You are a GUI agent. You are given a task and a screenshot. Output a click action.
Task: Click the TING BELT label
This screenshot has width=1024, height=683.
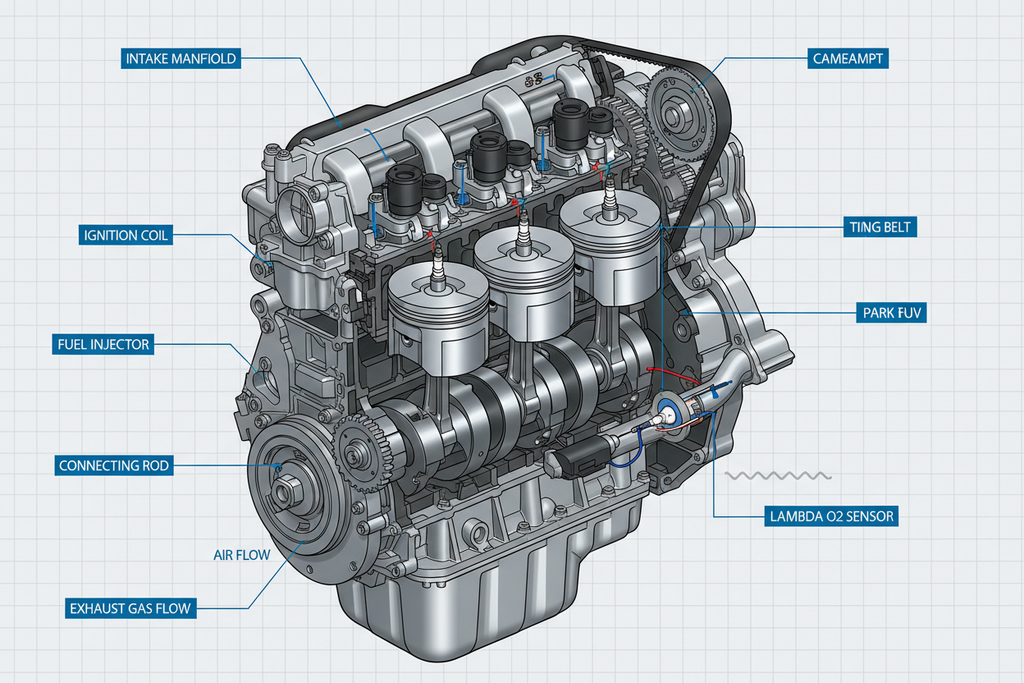880,227
